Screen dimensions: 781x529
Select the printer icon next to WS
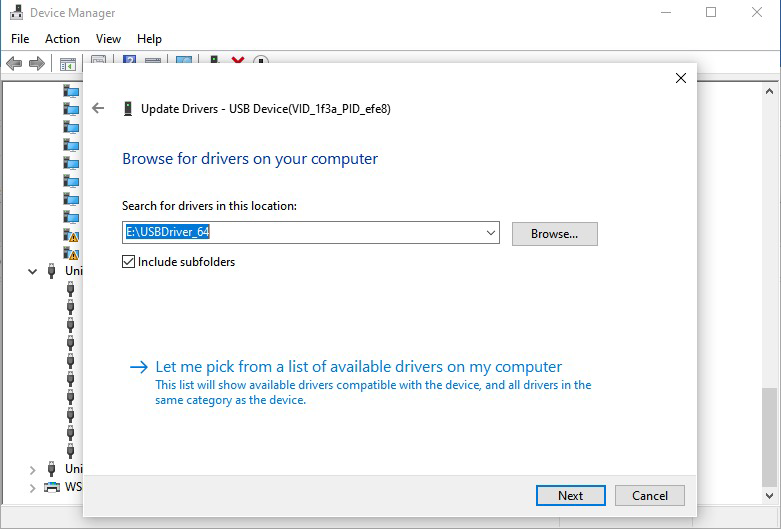[52, 487]
